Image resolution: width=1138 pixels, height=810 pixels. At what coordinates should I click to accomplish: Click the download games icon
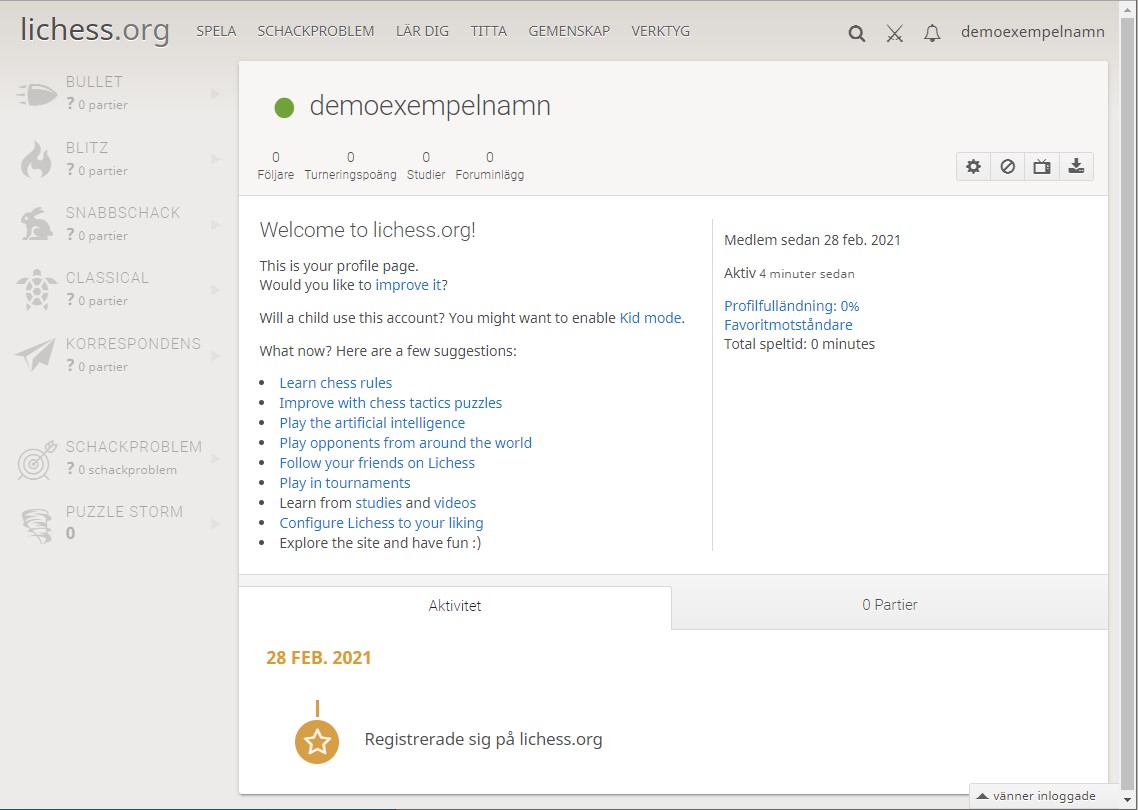pos(1076,167)
